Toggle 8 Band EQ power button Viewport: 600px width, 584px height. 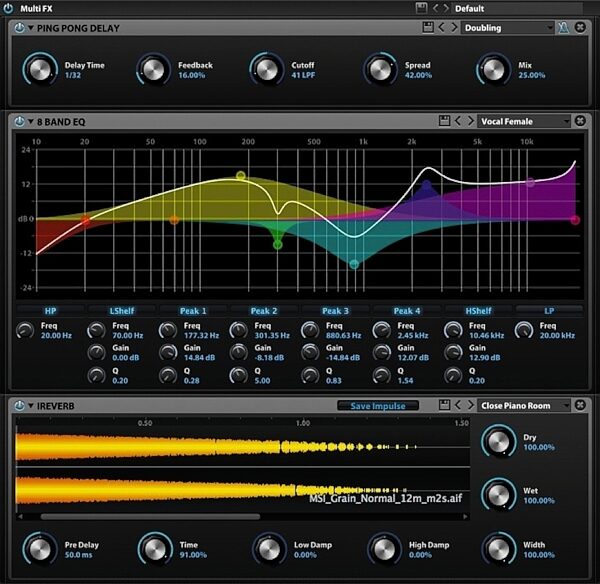pos(19,122)
